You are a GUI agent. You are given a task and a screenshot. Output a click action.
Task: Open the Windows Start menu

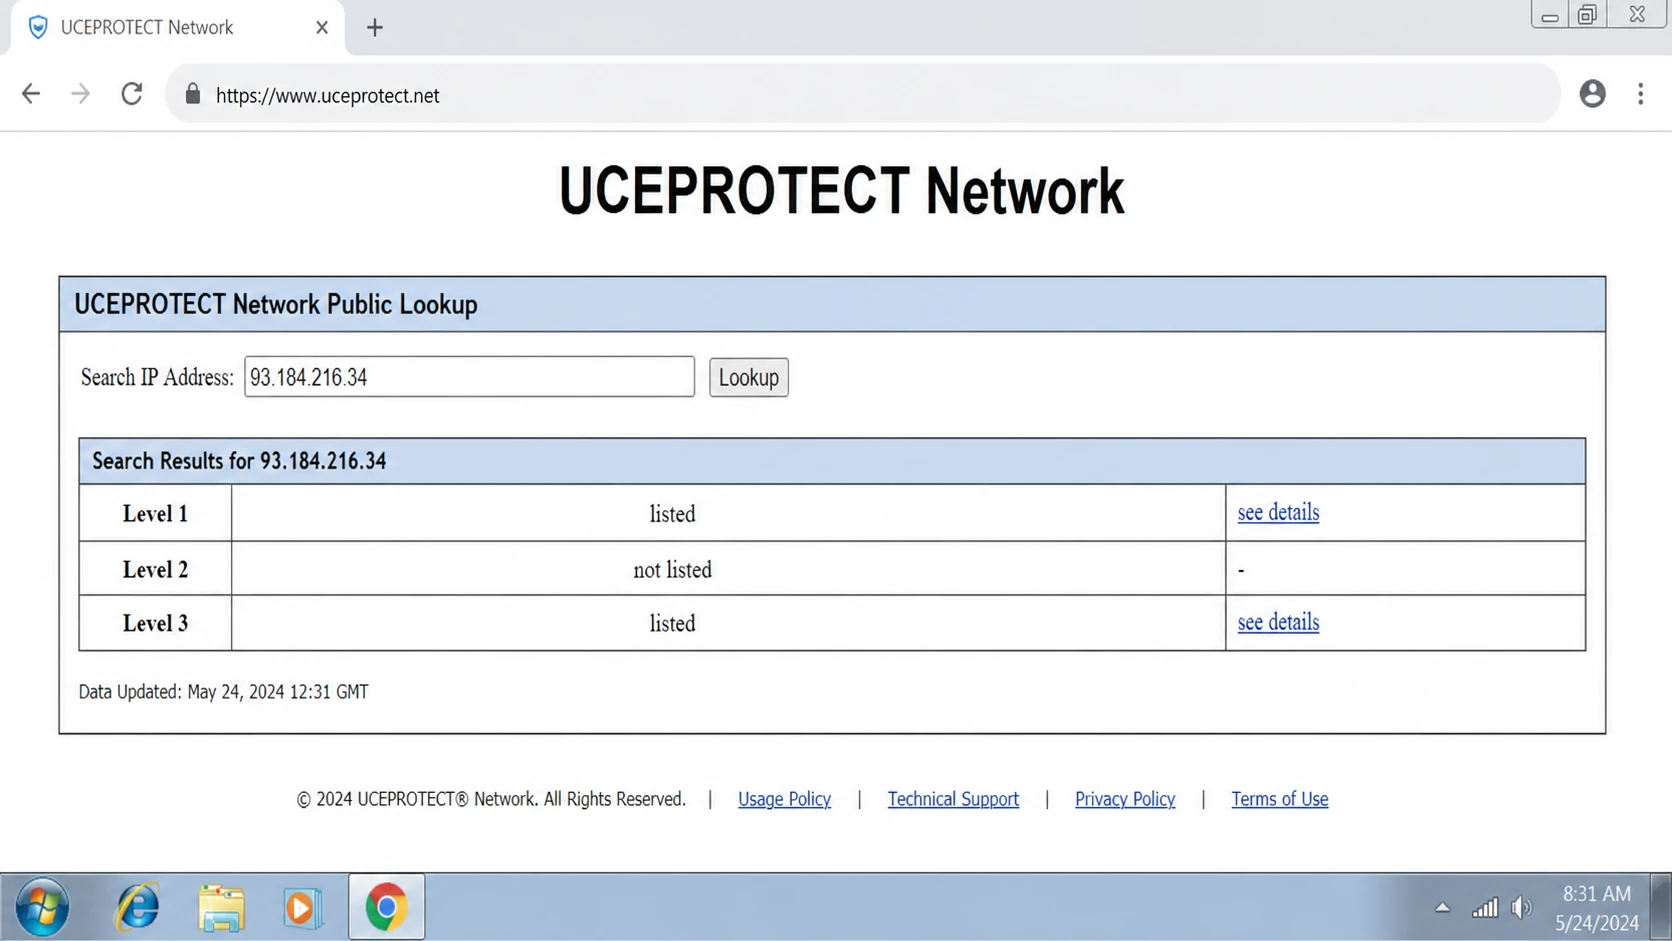[x=42, y=907]
